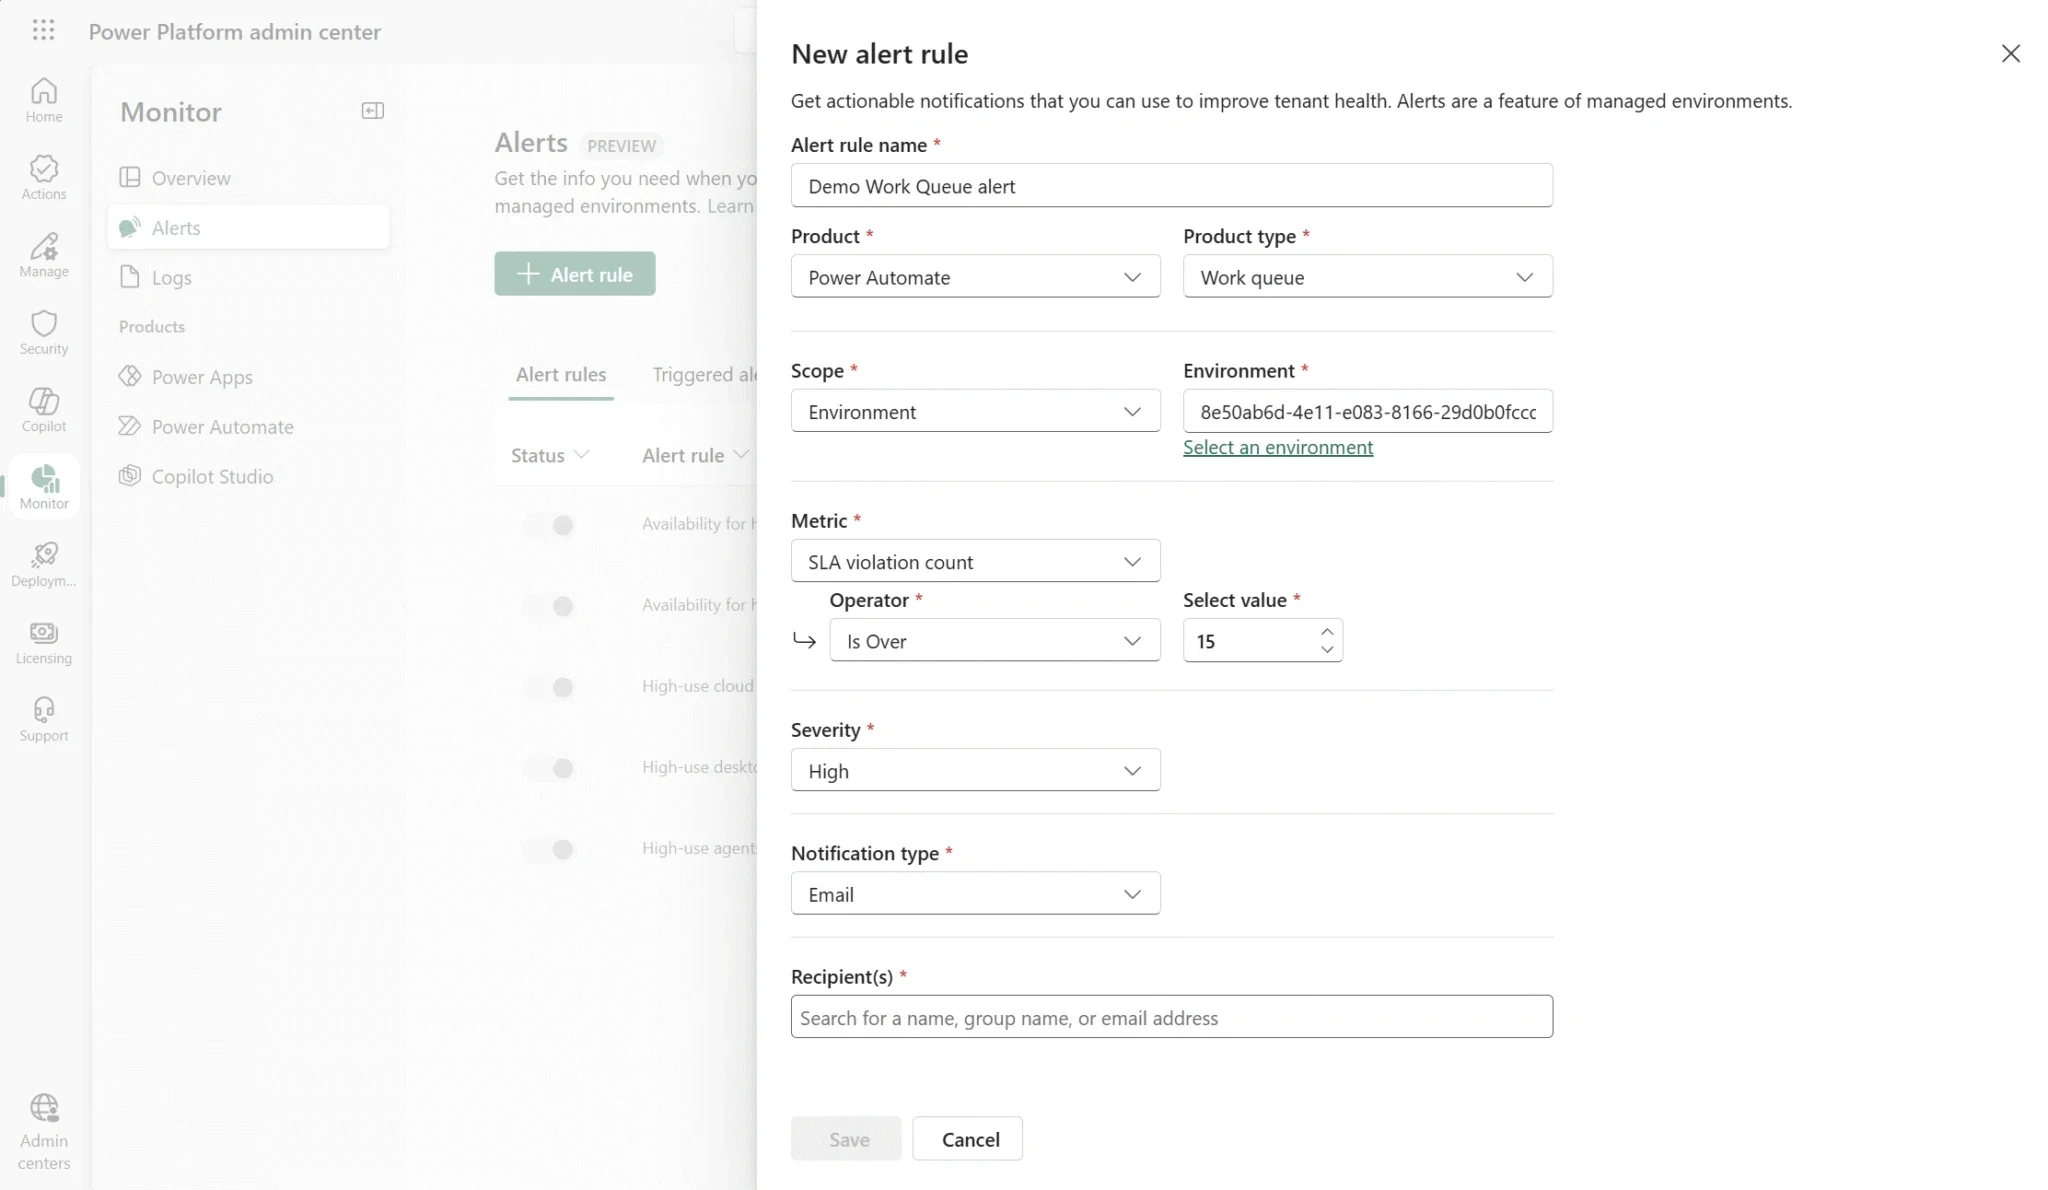Open the Severity dropdown showing High
The height and width of the screenshot is (1190, 2048).
coord(975,770)
